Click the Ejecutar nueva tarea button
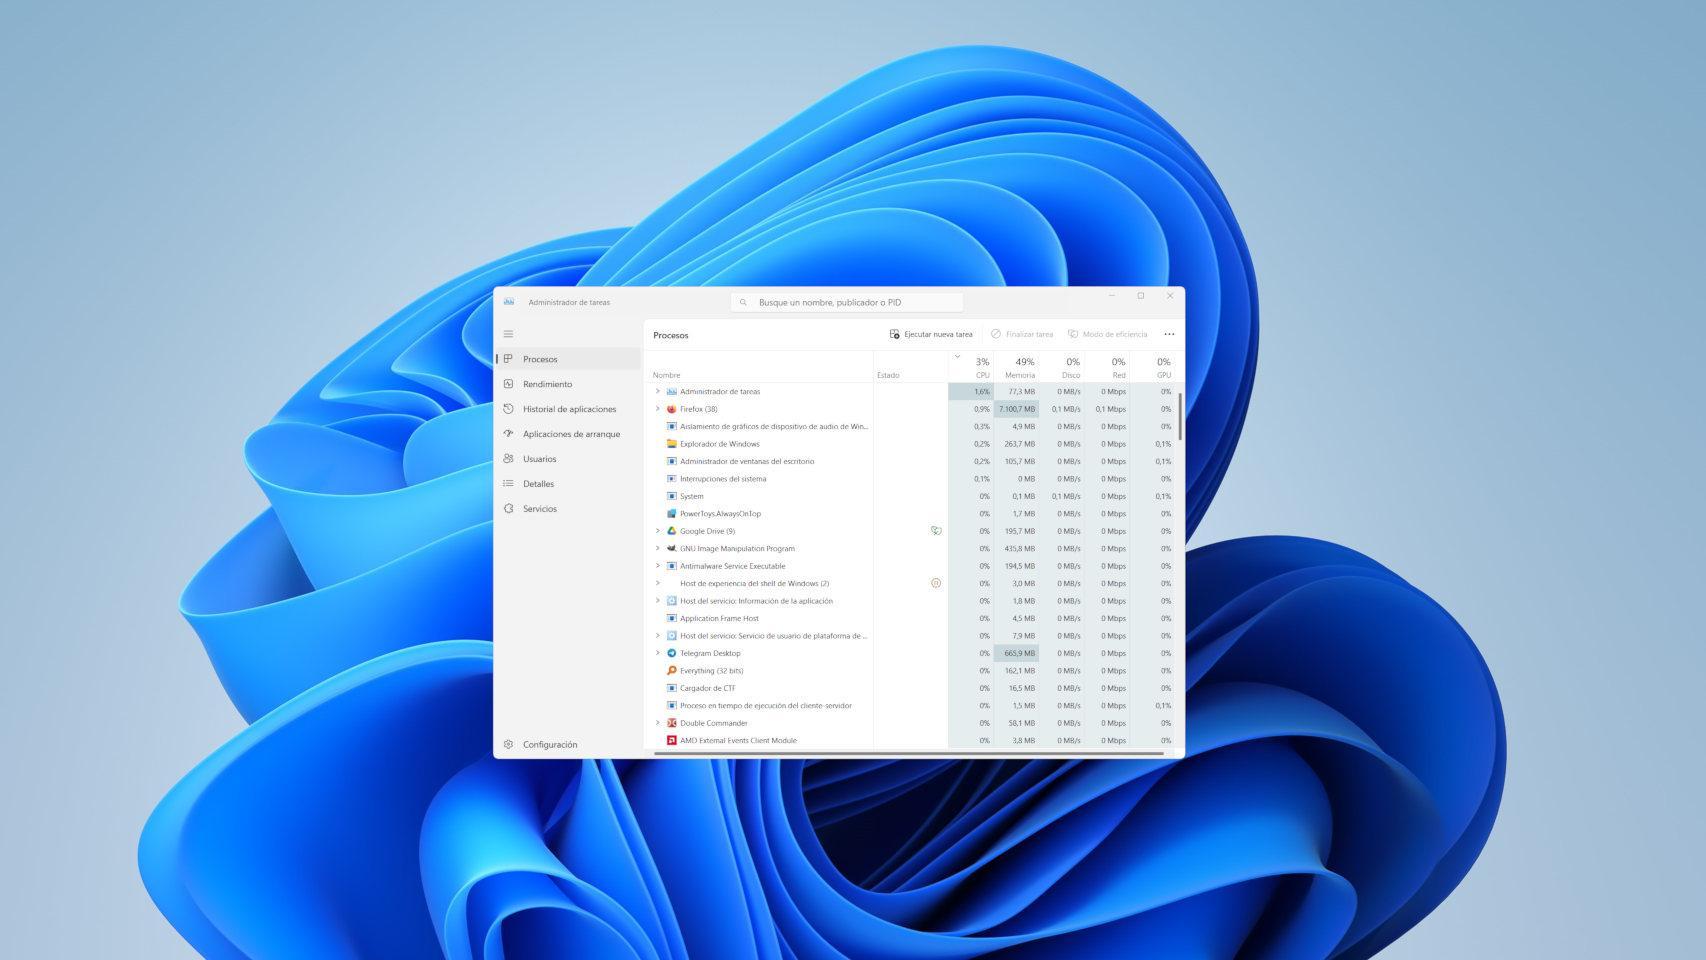 pyautogui.click(x=931, y=334)
